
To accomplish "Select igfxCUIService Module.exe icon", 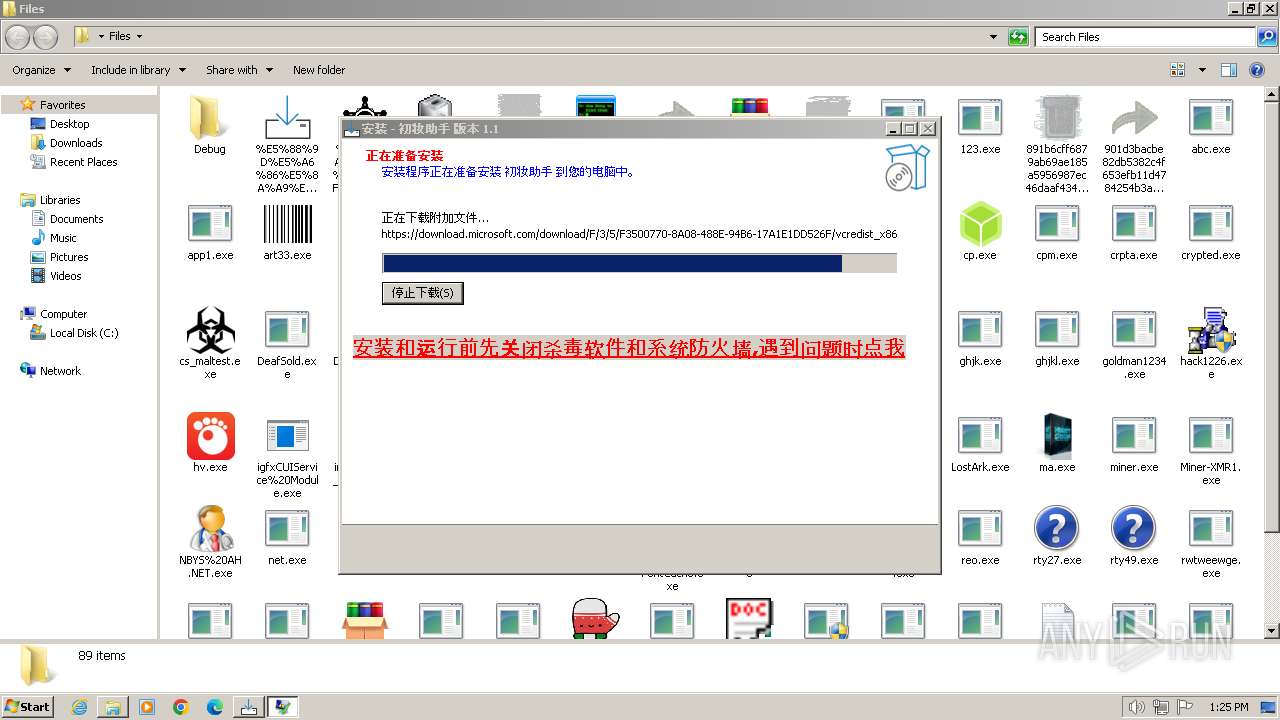I will pyautogui.click(x=287, y=436).
